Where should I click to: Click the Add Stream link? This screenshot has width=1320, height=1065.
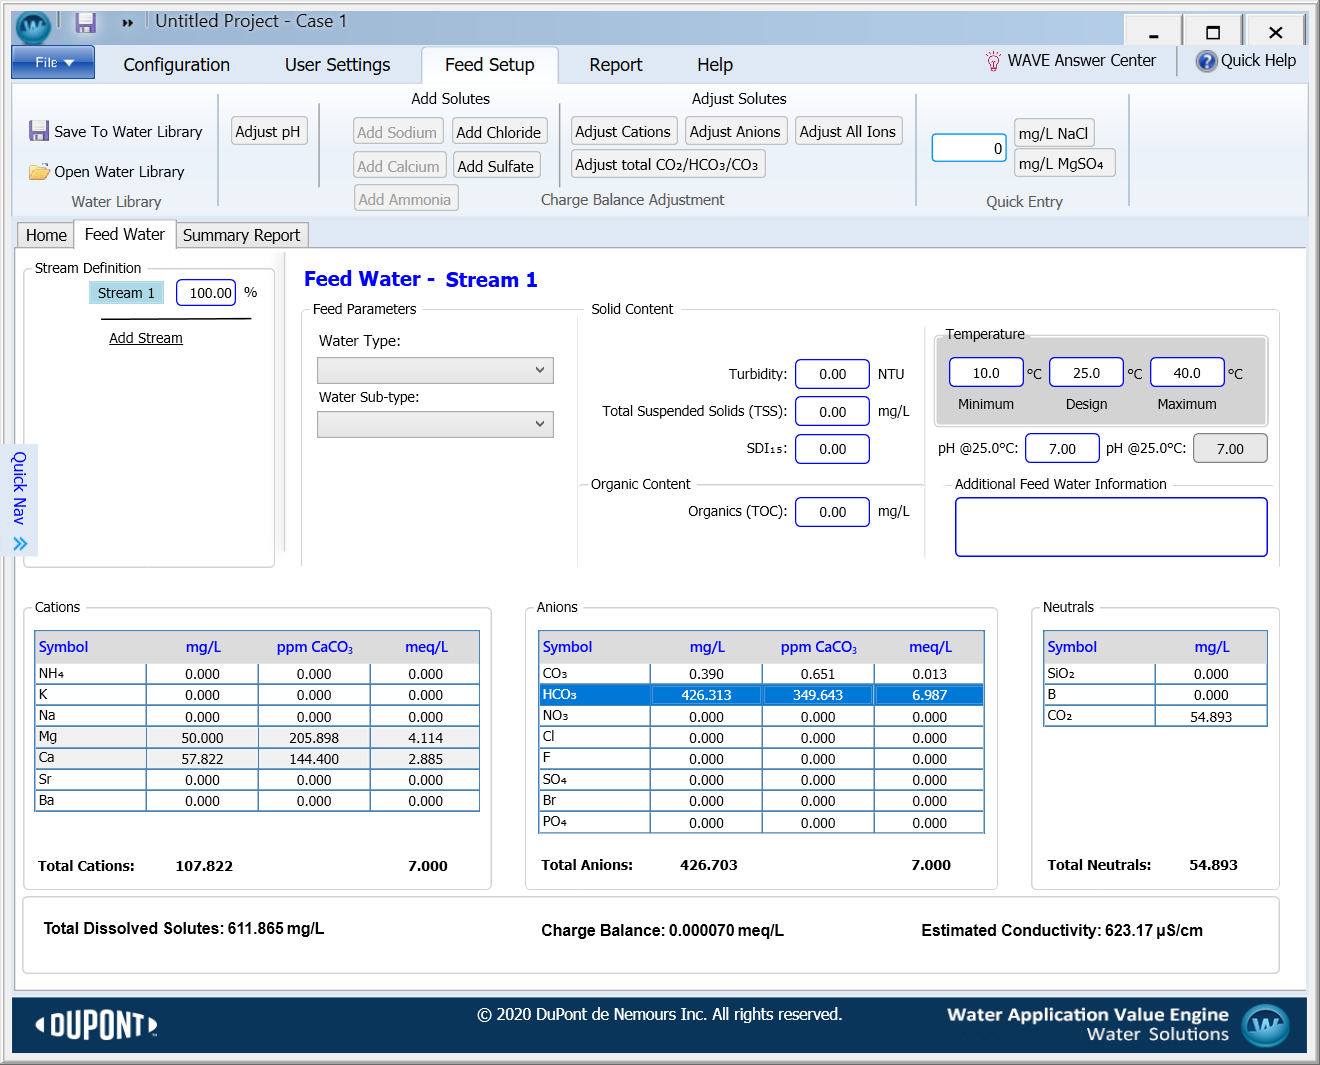tap(146, 338)
